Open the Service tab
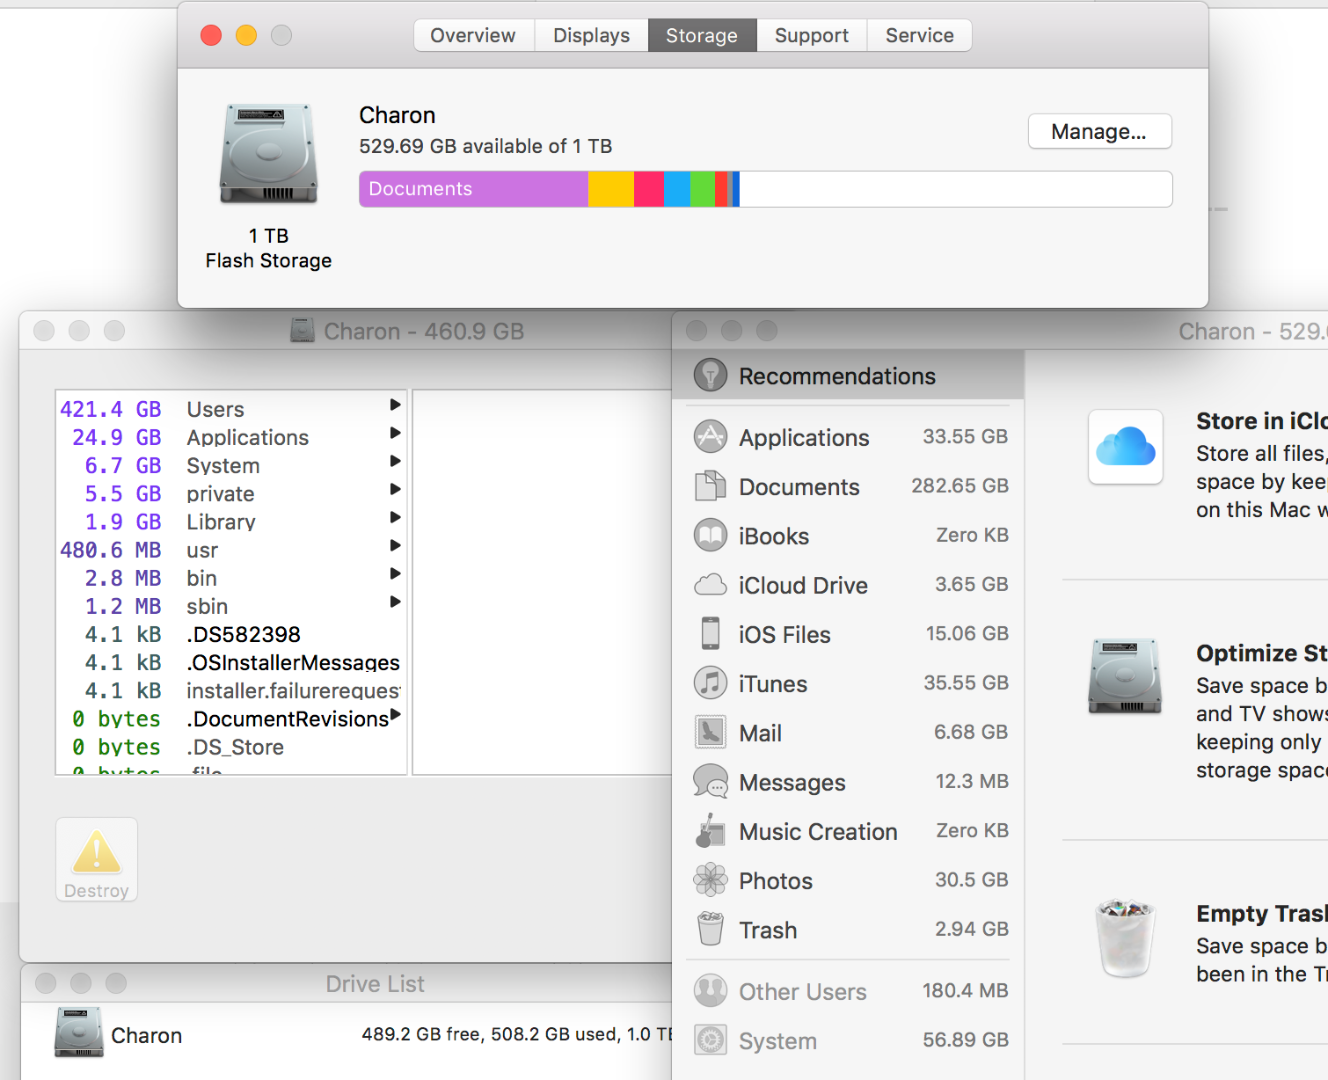The height and width of the screenshot is (1080, 1328). [919, 35]
